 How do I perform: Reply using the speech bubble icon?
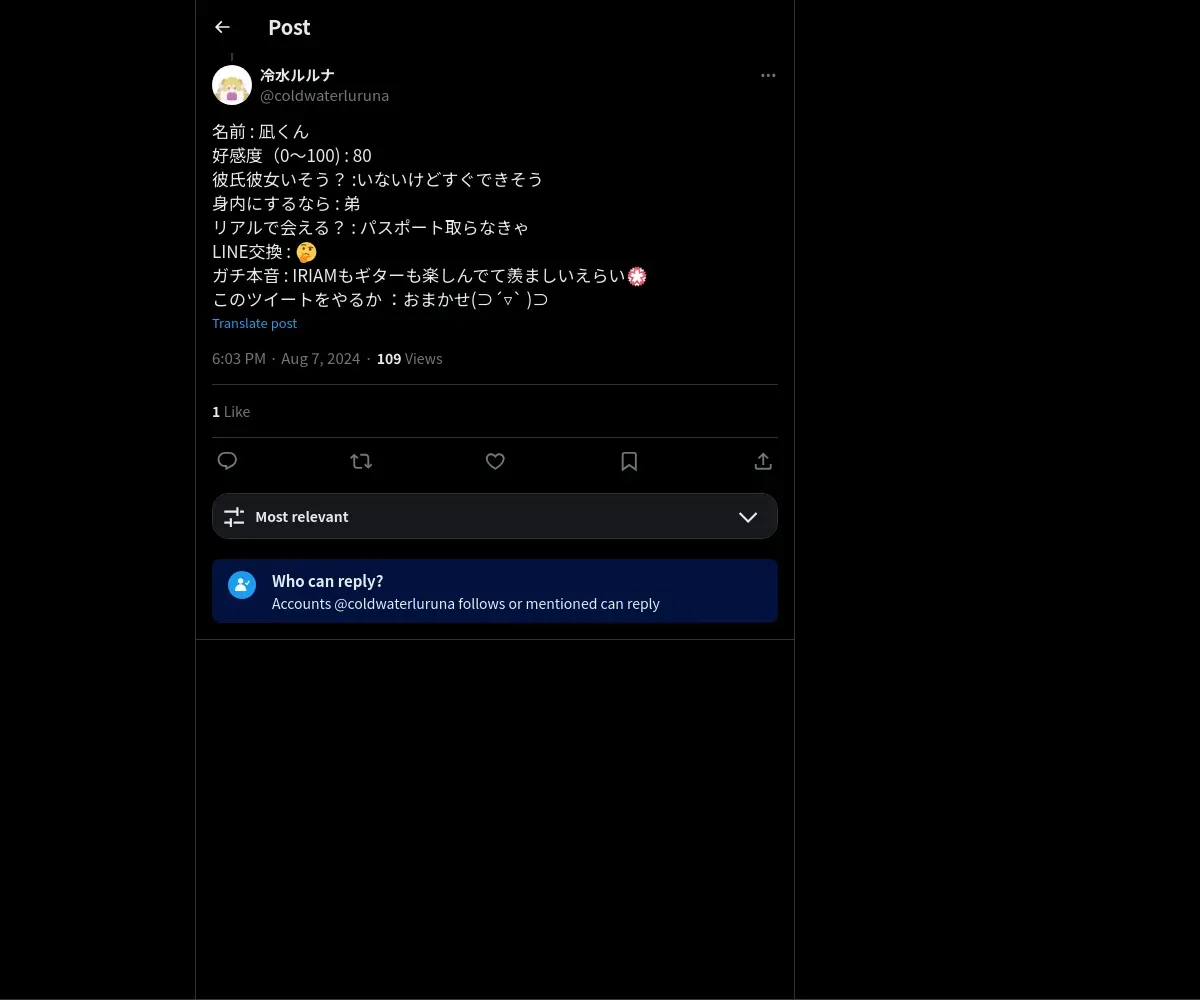(227, 461)
